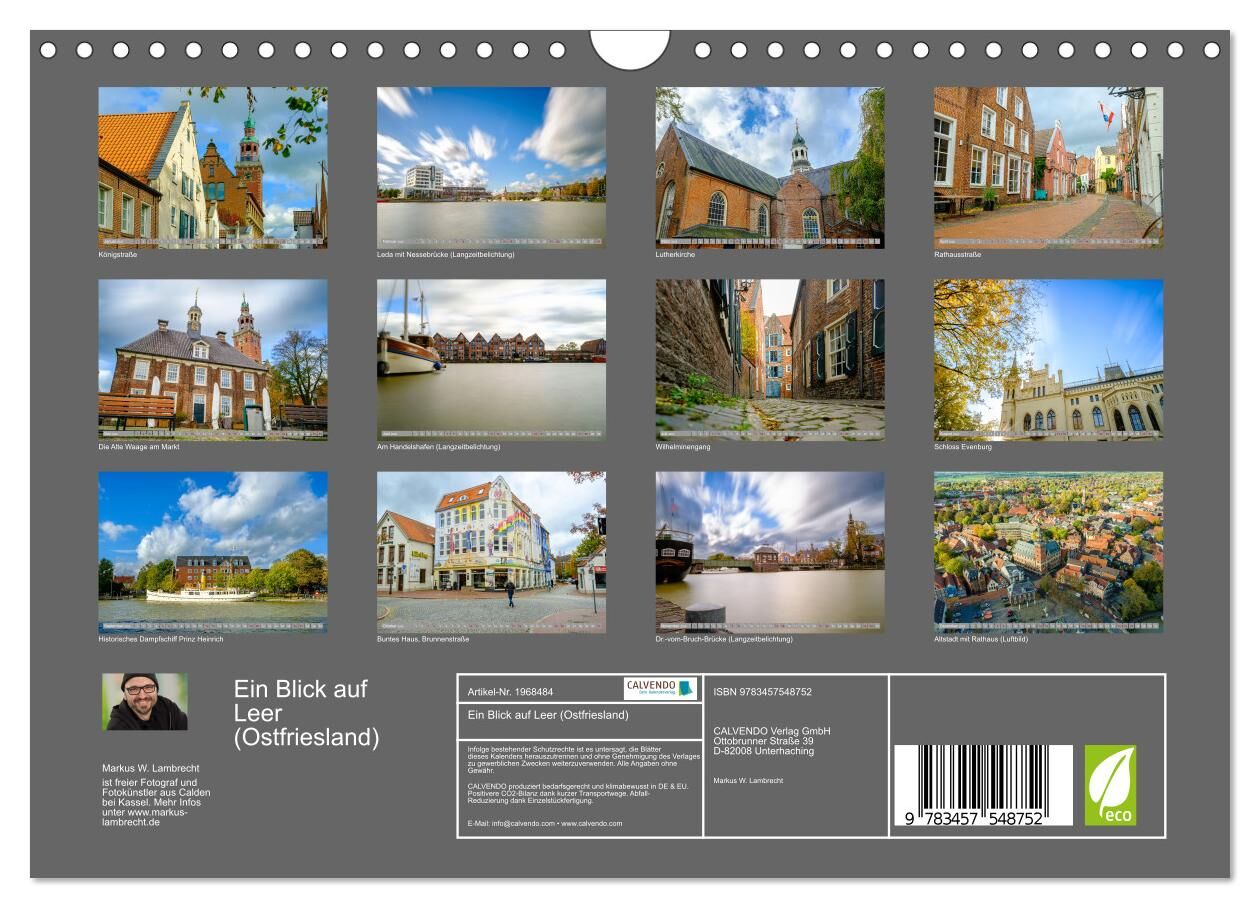
Task: Select the Leda mit Nessebrücke photo
Action: coord(491,167)
